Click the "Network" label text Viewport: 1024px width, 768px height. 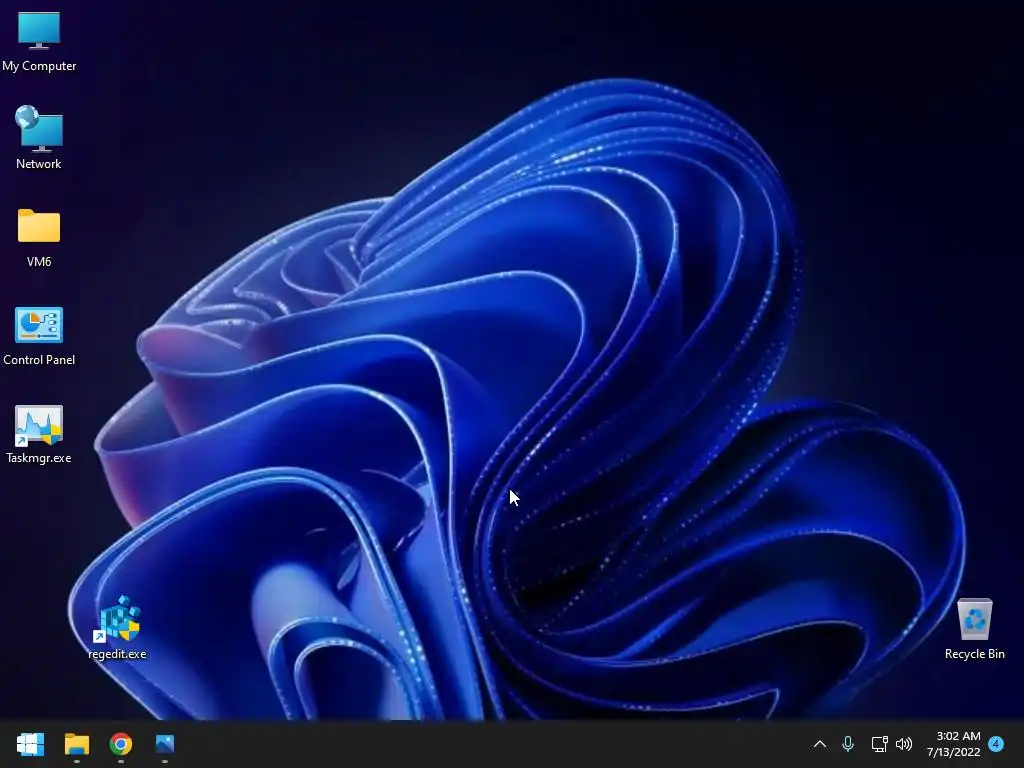39,164
